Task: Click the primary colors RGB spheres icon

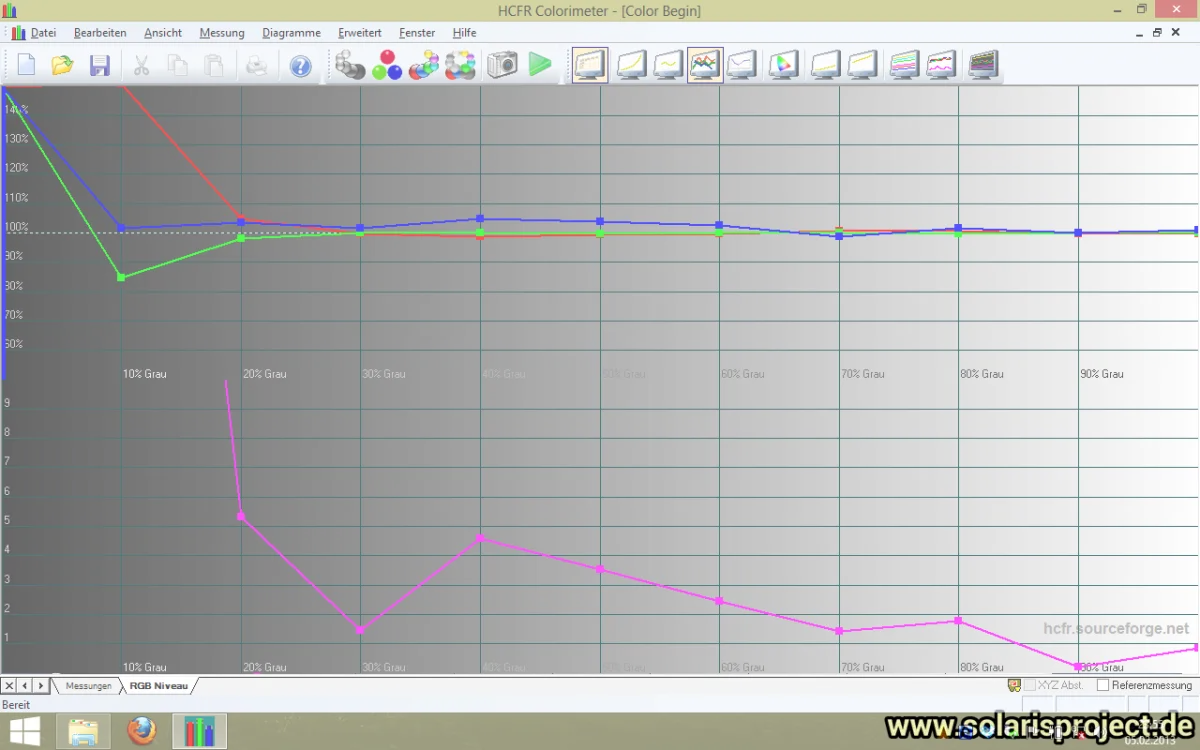Action: (x=387, y=65)
